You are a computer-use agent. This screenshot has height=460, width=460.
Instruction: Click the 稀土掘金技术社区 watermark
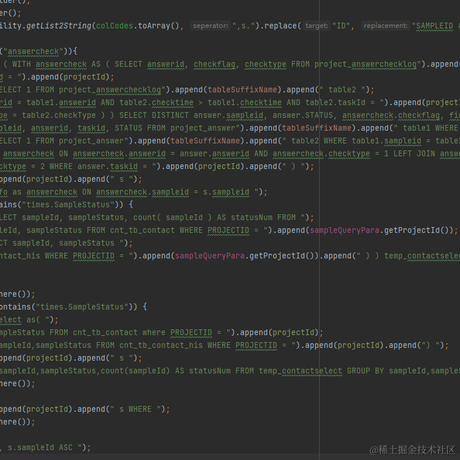(x=412, y=450)
